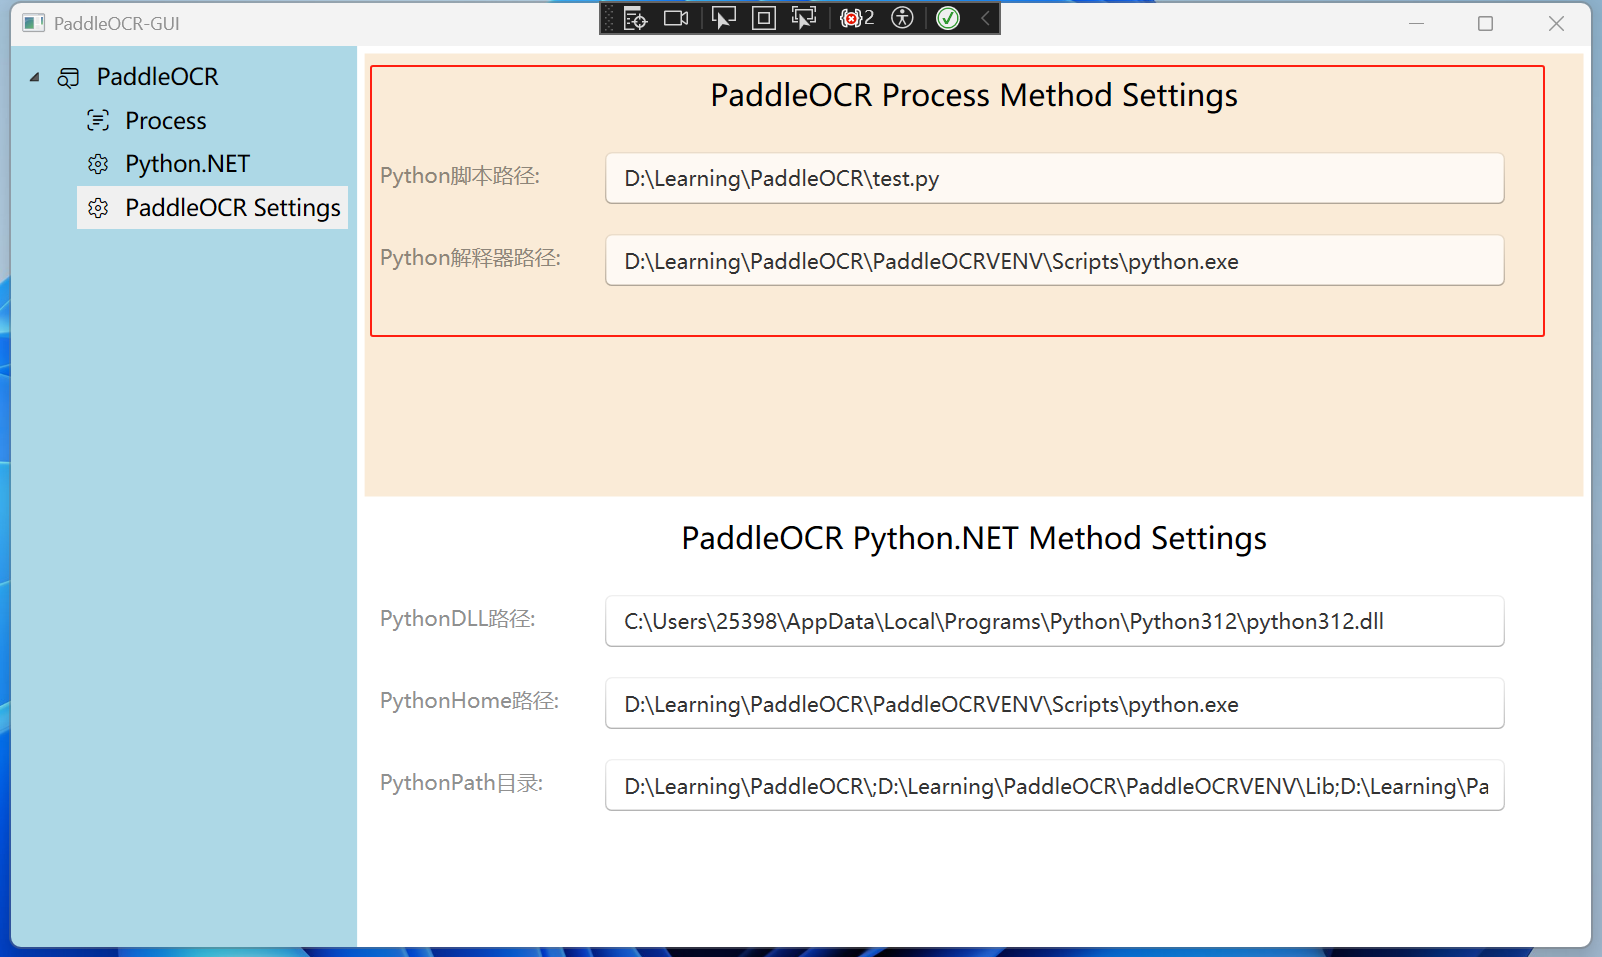Screen dimensions: 1602x957
Task: Select the PaddleOCR root tree item
Action: [x=157, y=77]
